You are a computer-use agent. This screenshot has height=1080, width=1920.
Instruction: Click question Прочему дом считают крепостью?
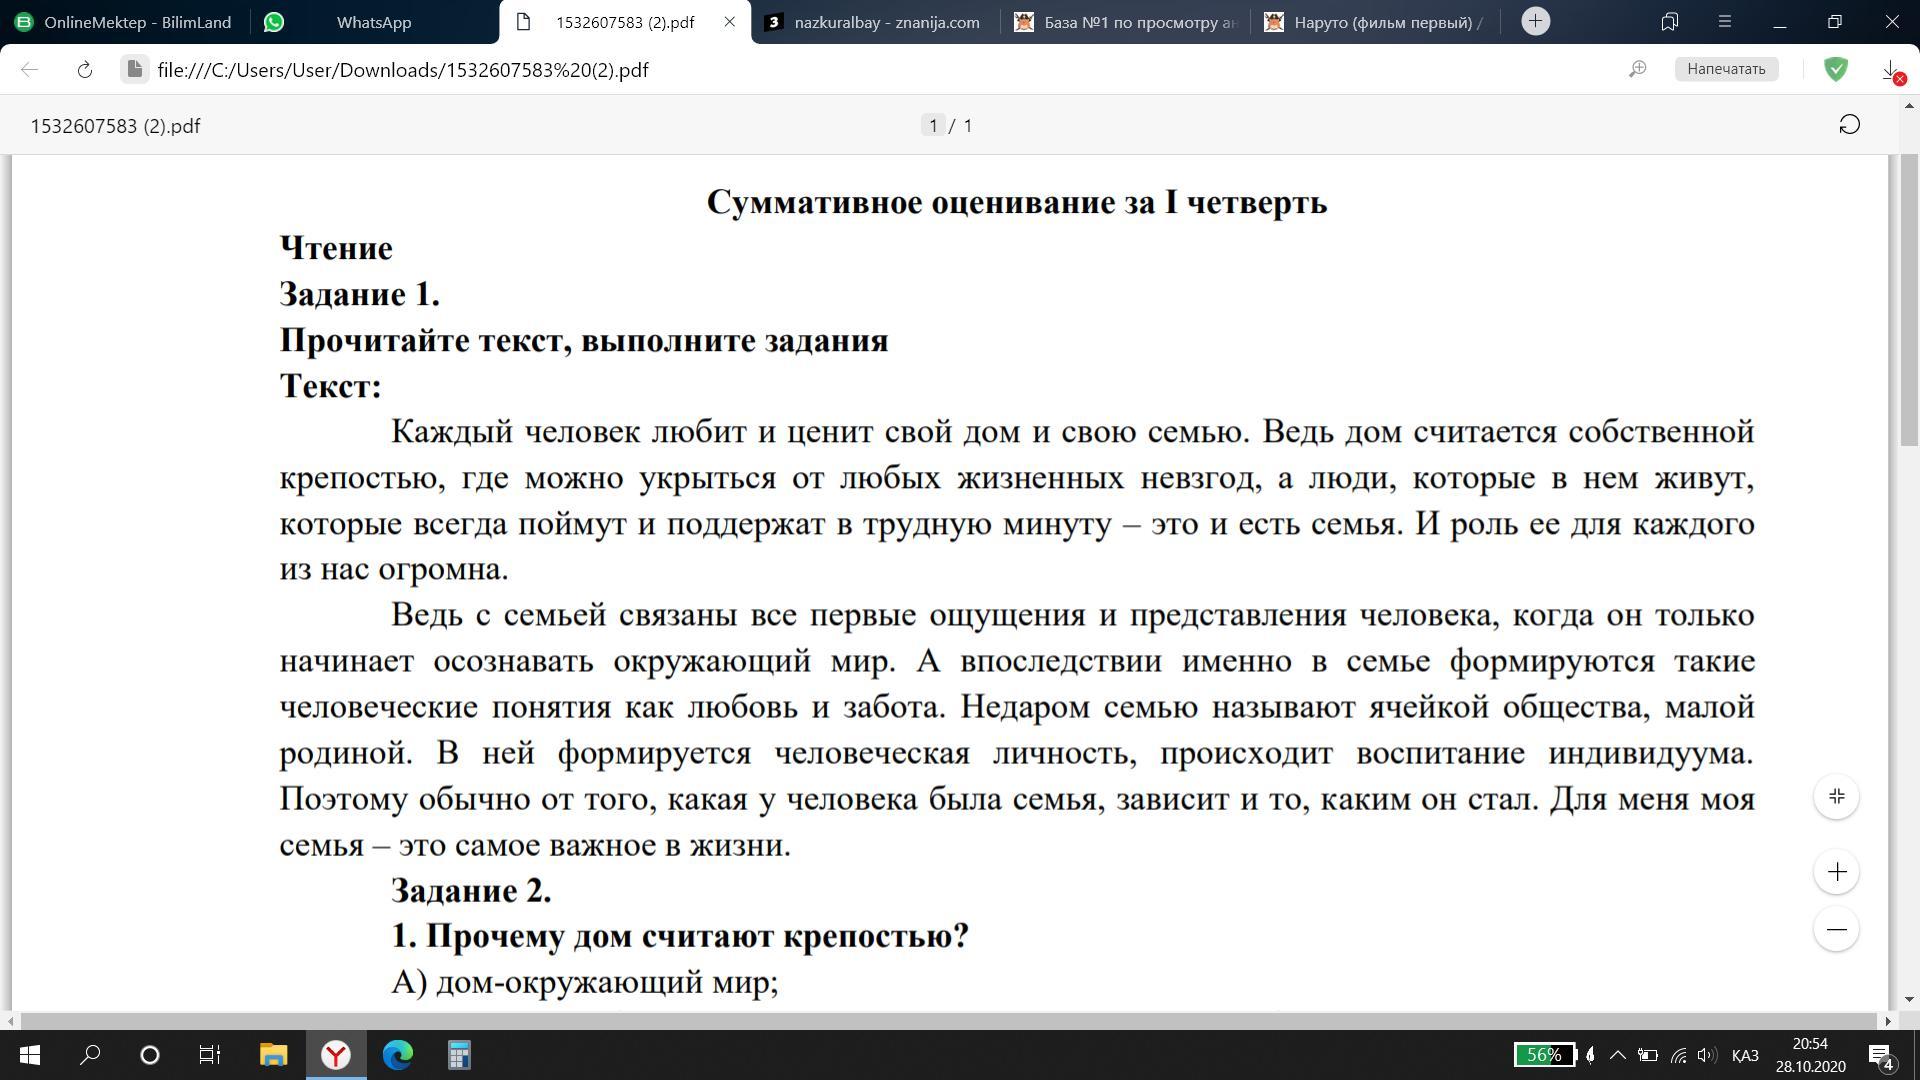[x=680, y=936]
